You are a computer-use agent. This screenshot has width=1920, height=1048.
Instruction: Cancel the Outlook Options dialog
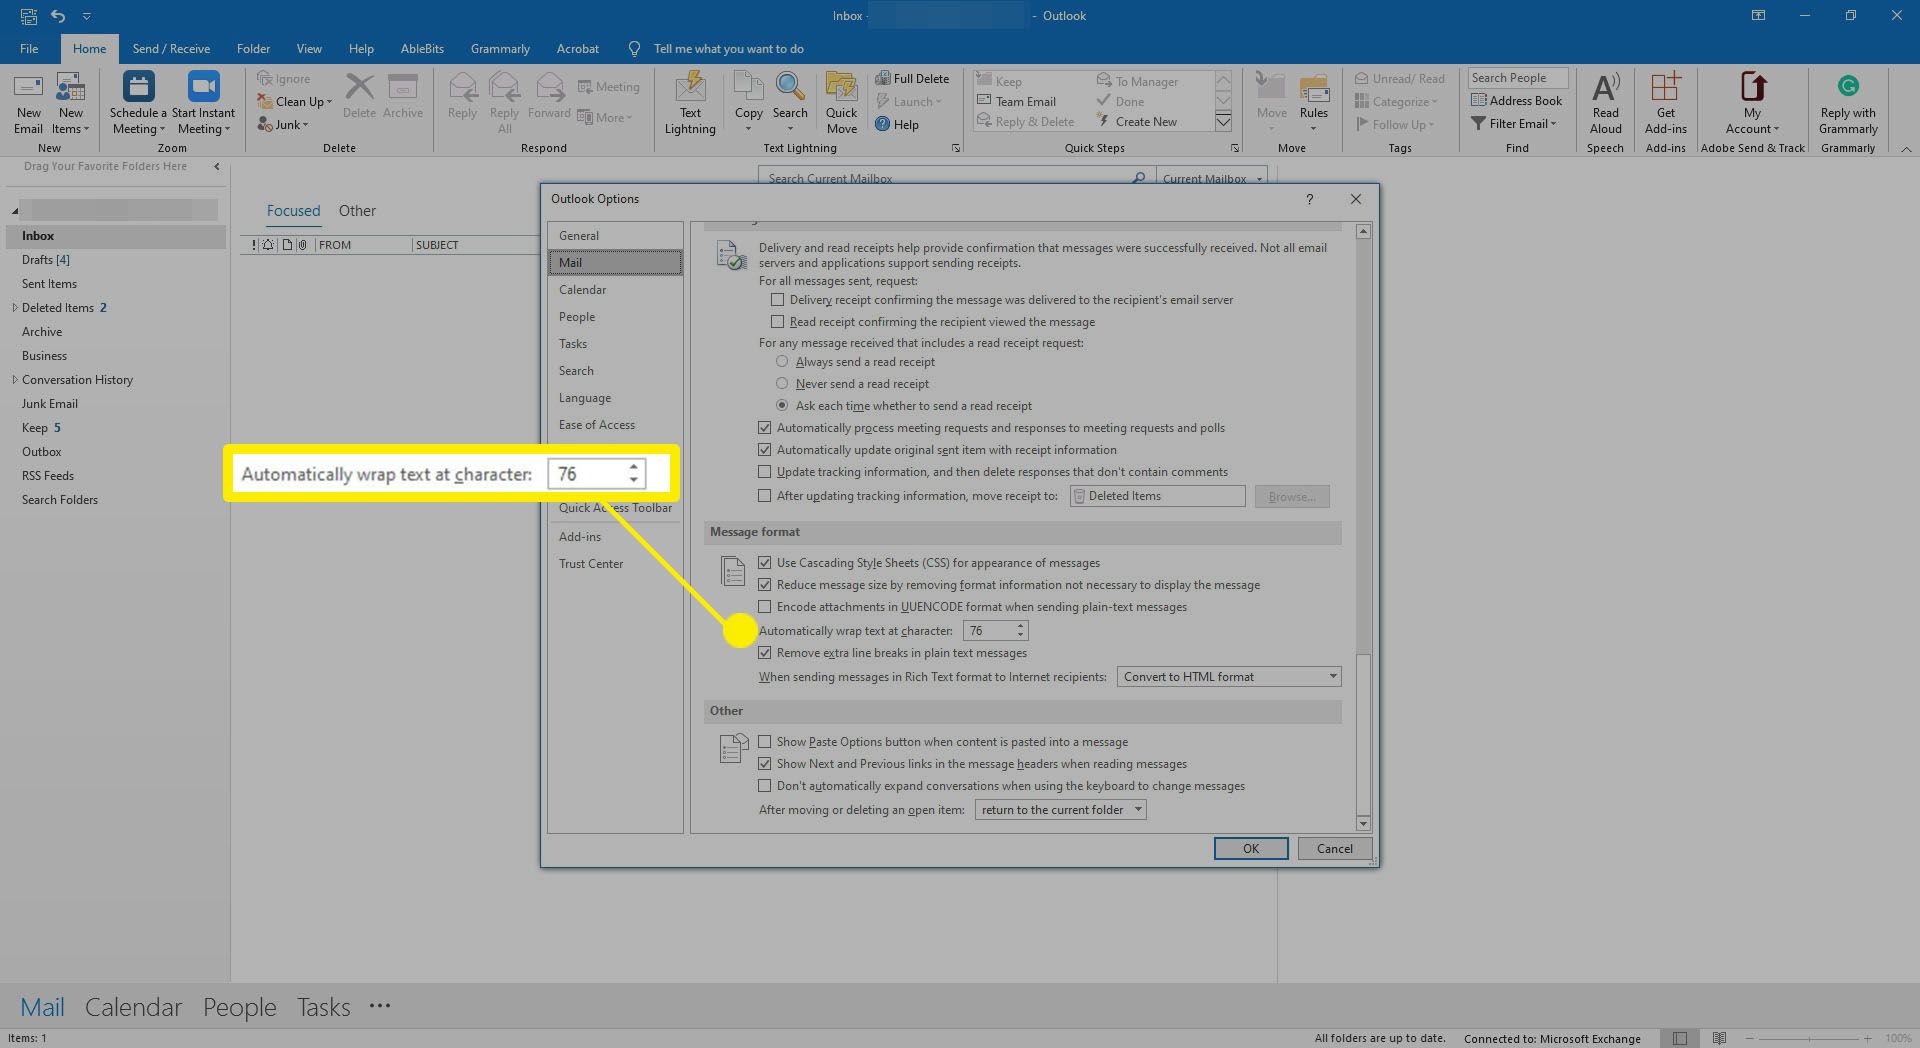point(1334,848)
